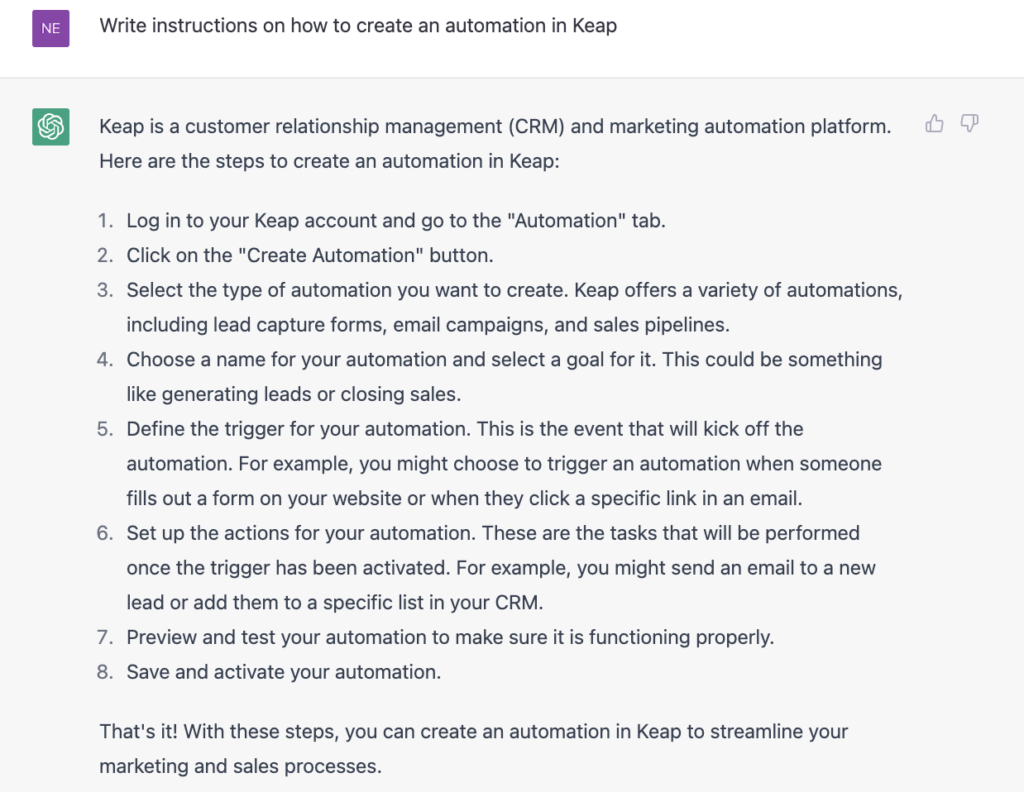This screenshot has width=1024, height=792.
Task: Click the prompt text asking about Keap automation
Action: click(356, 25)
